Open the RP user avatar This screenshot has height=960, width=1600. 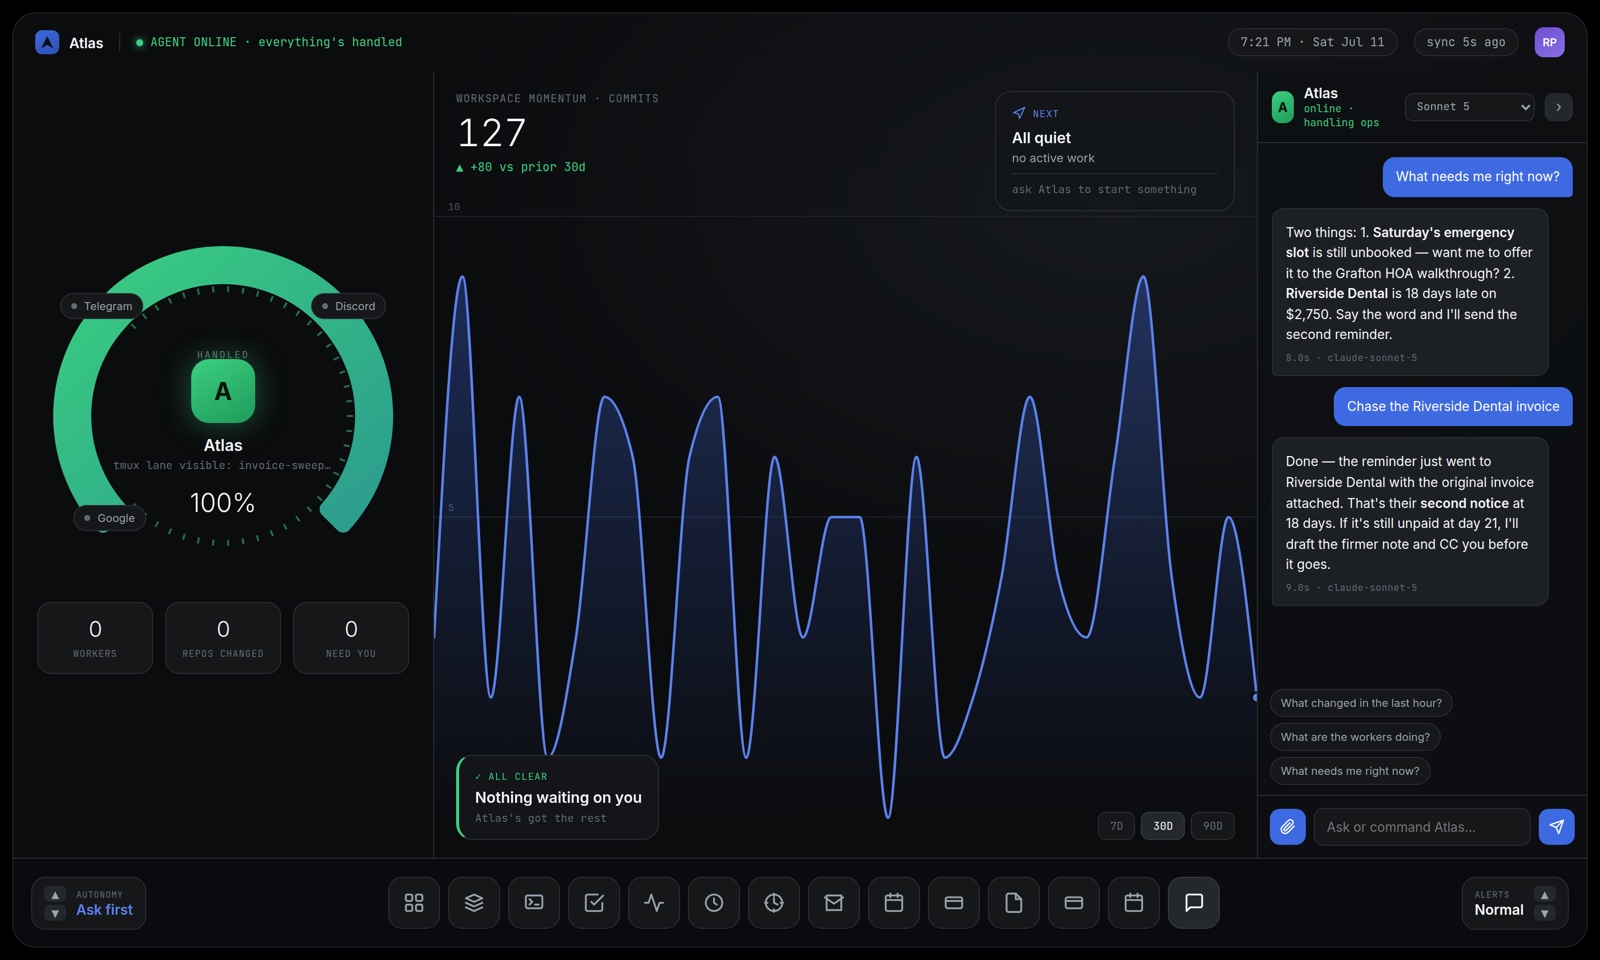tap(1549, 42)
